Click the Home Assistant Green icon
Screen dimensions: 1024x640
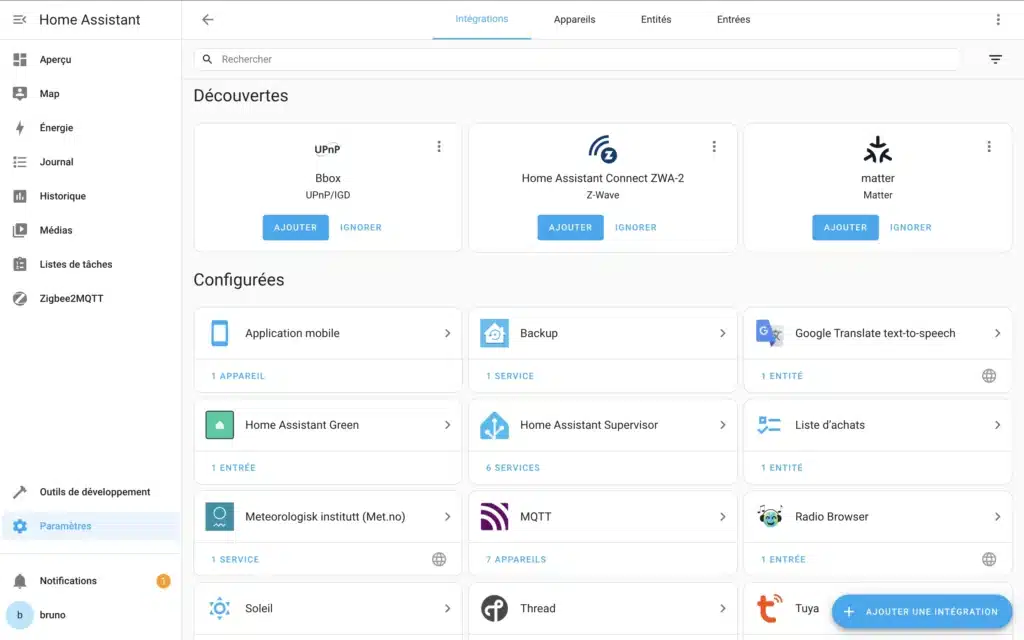tap(219, 425)
